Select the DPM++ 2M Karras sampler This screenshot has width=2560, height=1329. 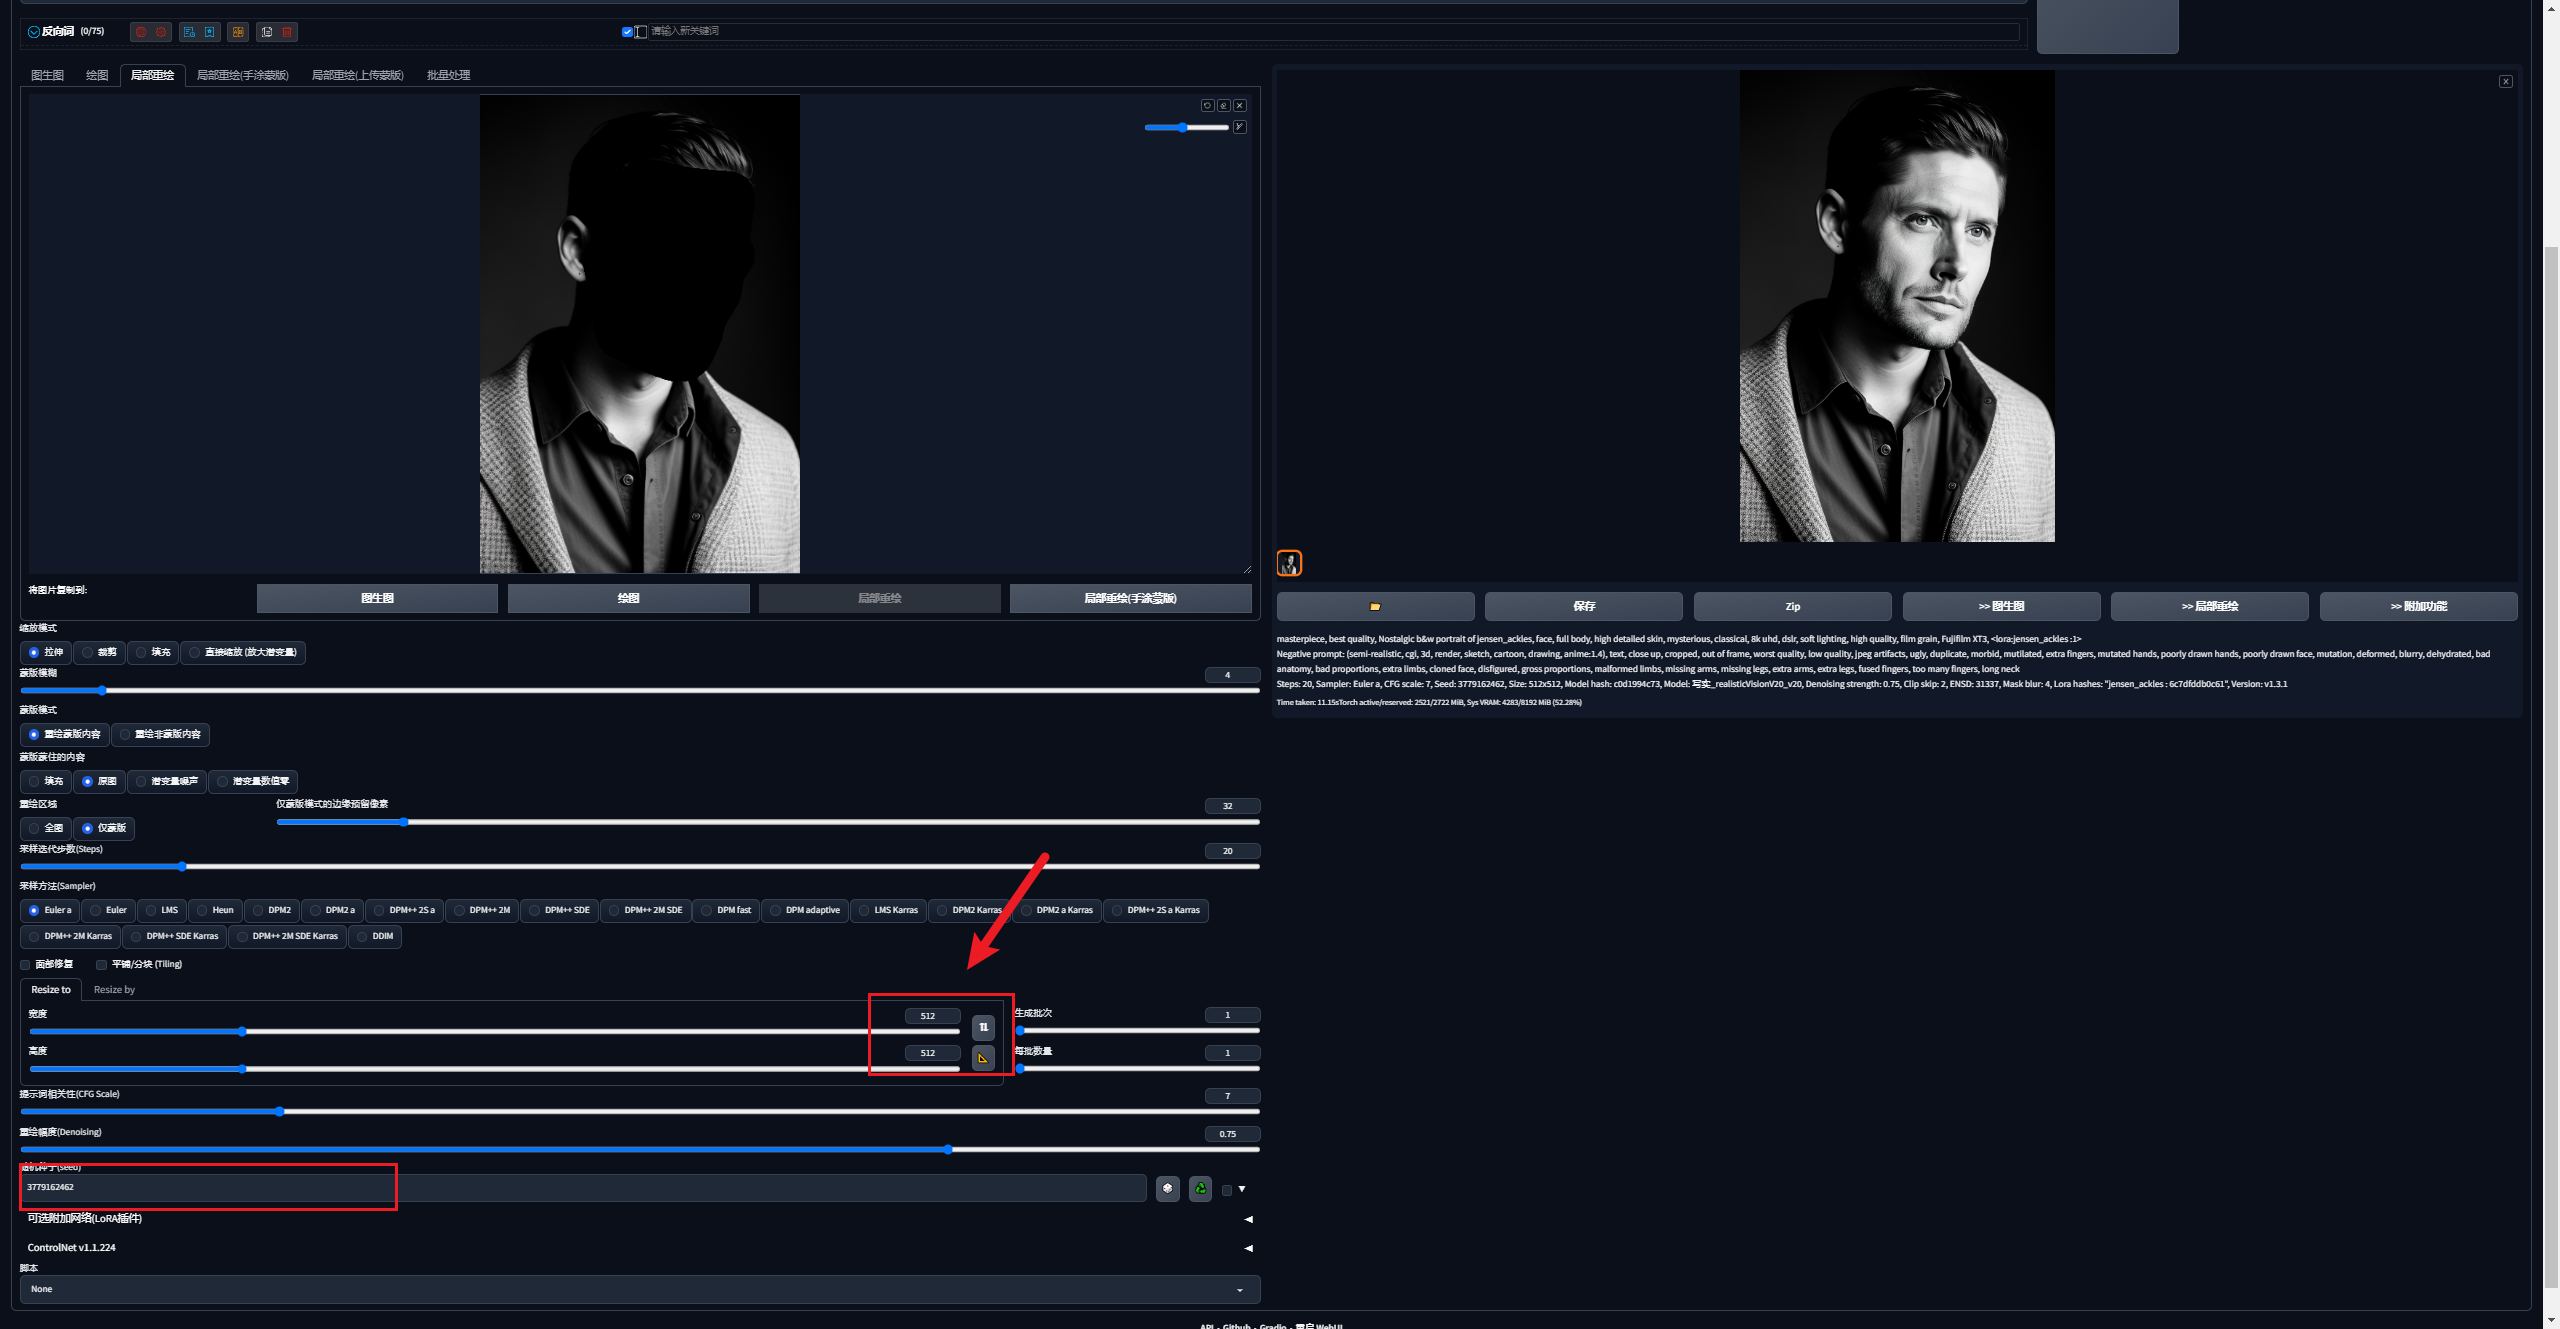click(x=70, y=936)
